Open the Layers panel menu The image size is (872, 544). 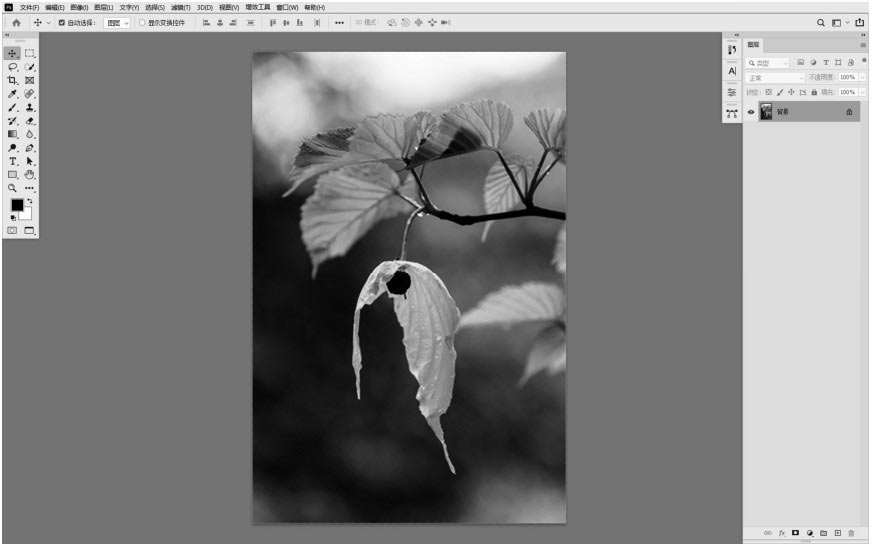(863, 45)
